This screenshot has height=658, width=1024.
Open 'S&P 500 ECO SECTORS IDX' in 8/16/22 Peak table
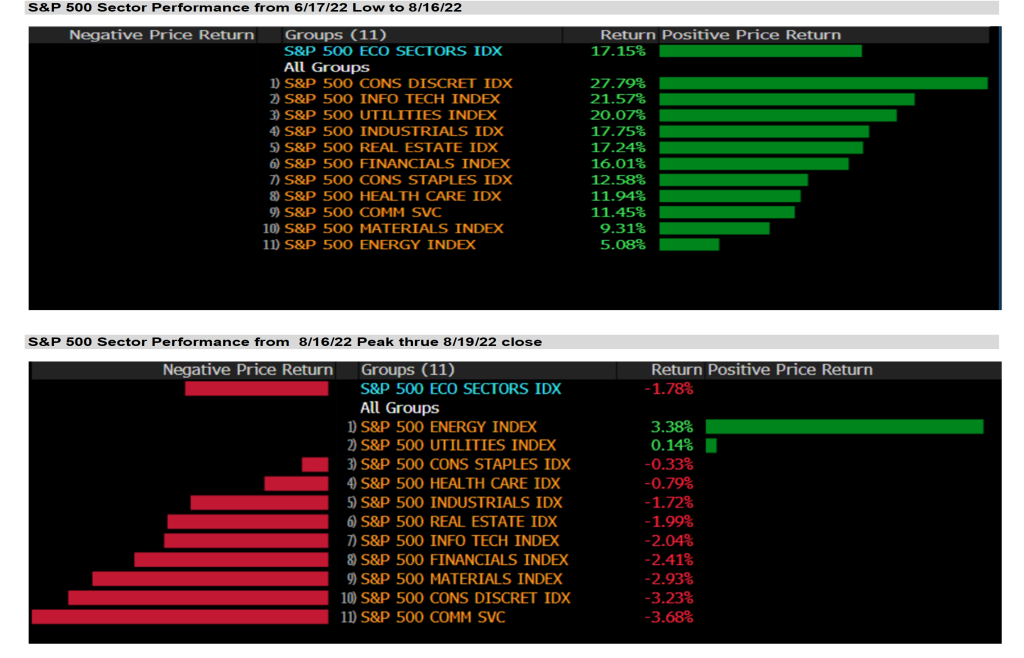point(461,388)
